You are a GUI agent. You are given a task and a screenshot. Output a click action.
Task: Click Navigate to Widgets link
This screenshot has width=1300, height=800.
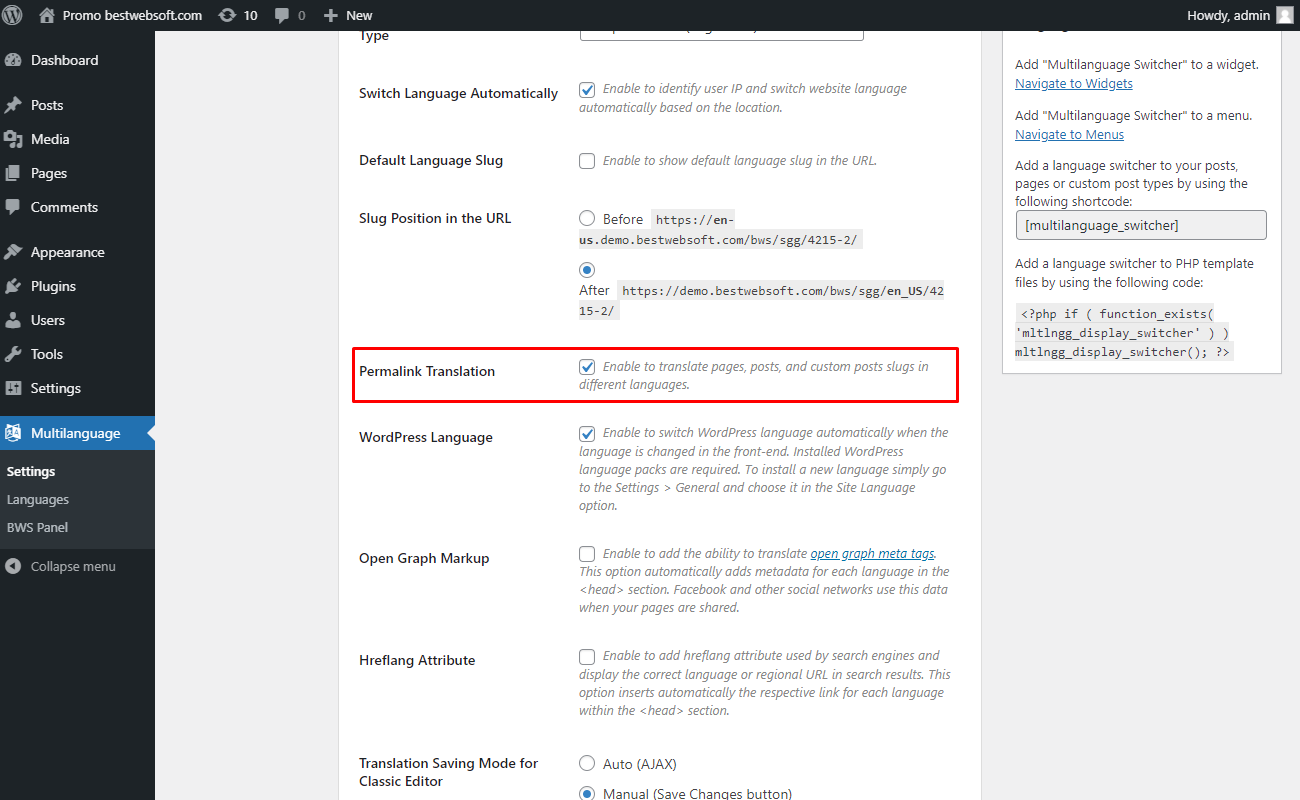[x=1074, y=83]
